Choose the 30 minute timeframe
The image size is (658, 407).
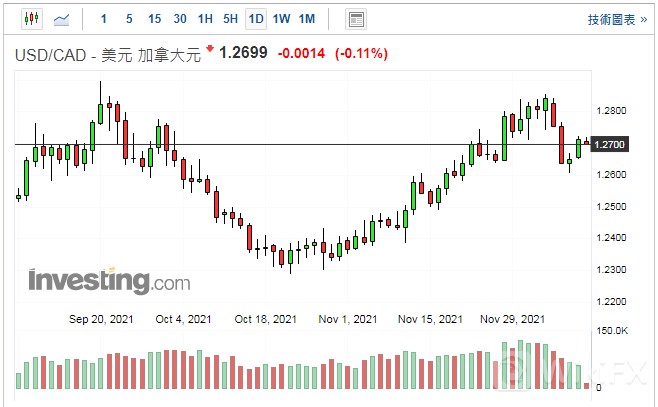click(180, 19)
